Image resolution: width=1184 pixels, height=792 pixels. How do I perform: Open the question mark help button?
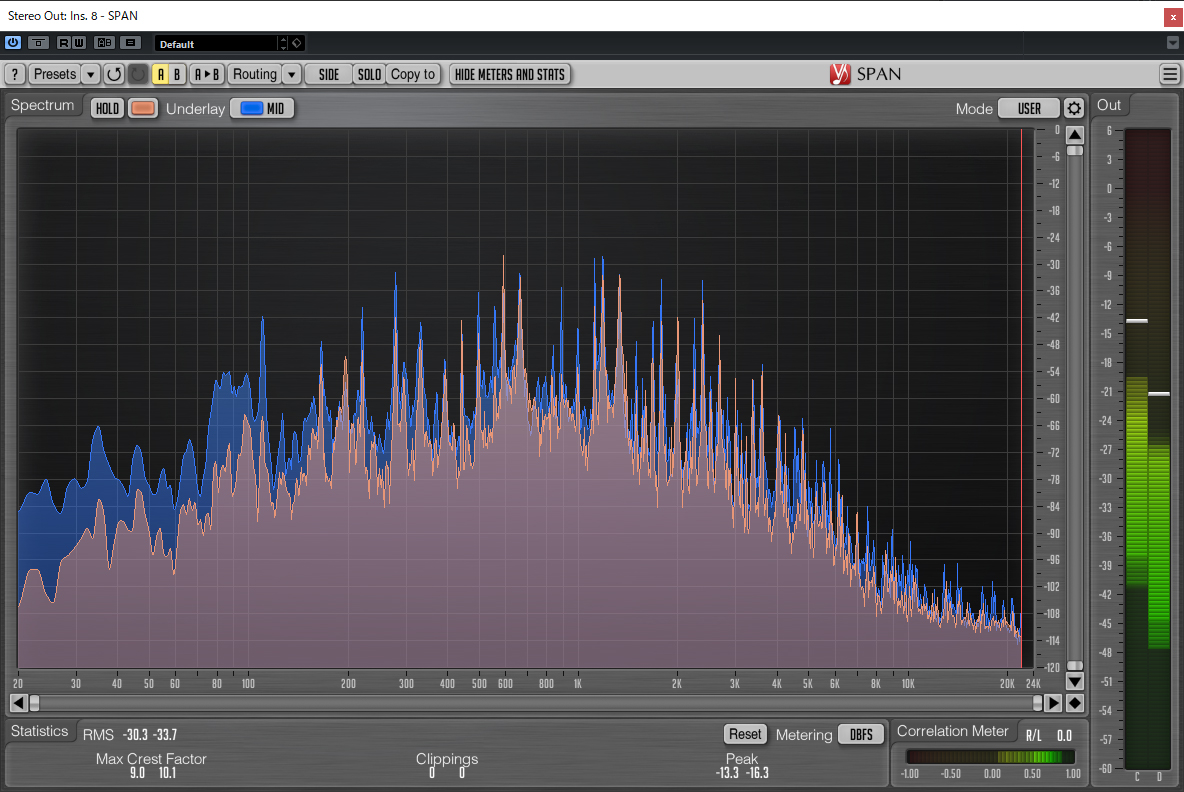click(15, 74)
